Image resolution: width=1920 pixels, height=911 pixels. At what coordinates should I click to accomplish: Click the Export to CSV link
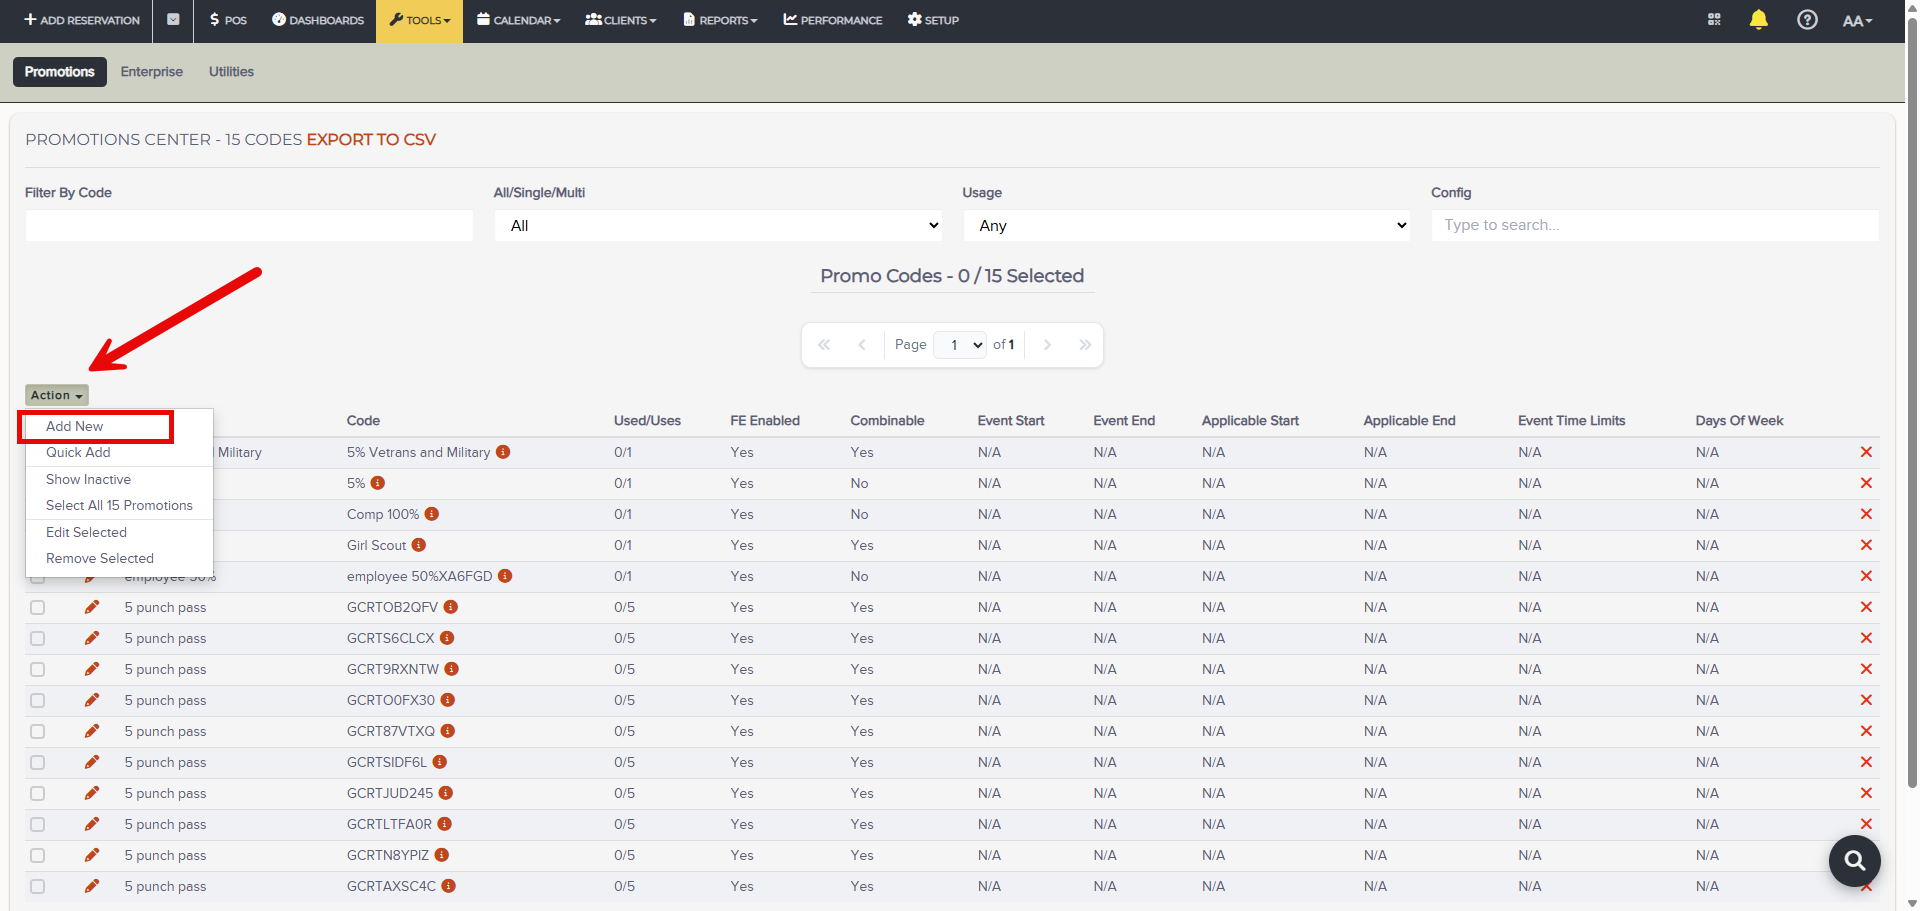[x=371, y=139]
